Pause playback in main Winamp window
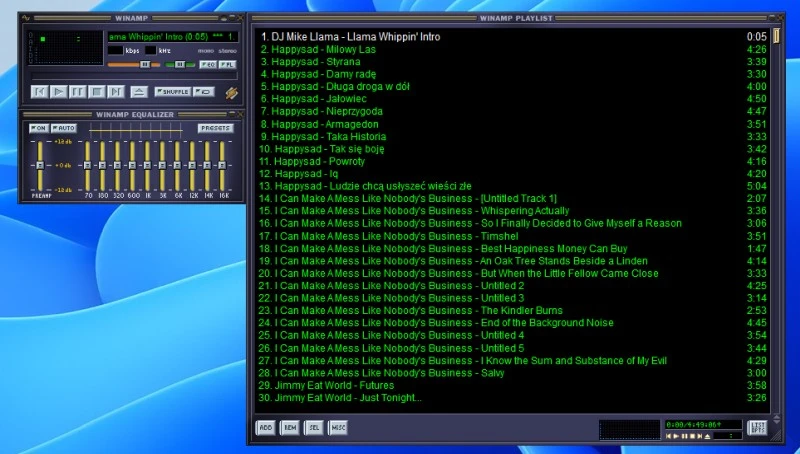The height and width of the screenshot is (454, 800). click(78, 92)
